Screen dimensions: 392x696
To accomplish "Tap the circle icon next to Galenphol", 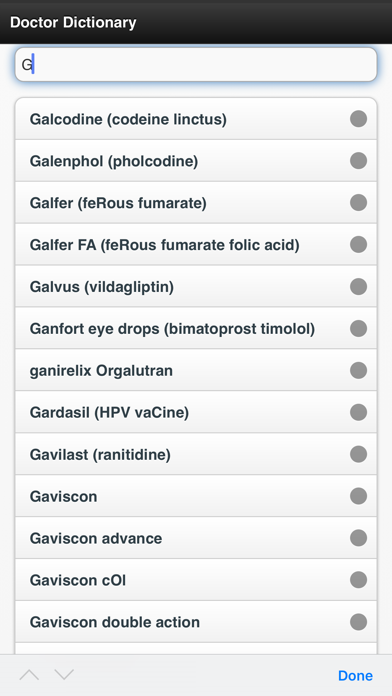I will coord(358,161).
